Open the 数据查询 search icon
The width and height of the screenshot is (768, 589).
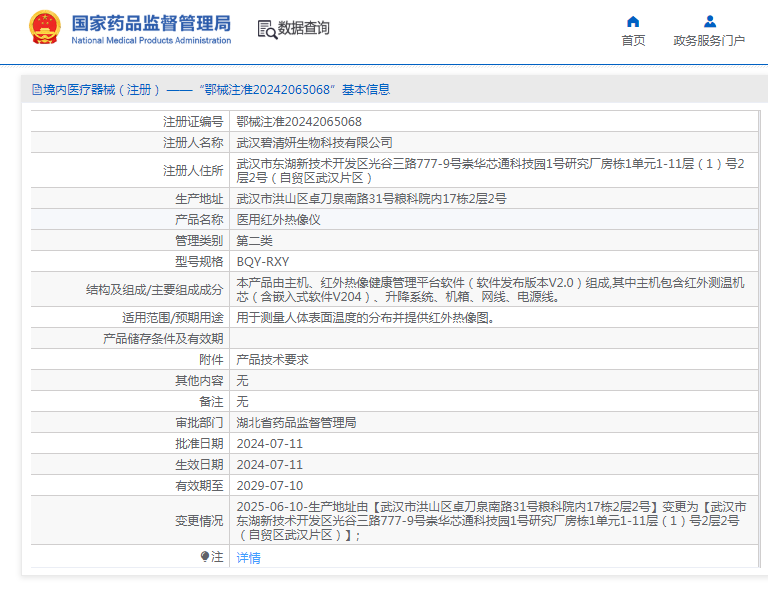pos(267,29)
